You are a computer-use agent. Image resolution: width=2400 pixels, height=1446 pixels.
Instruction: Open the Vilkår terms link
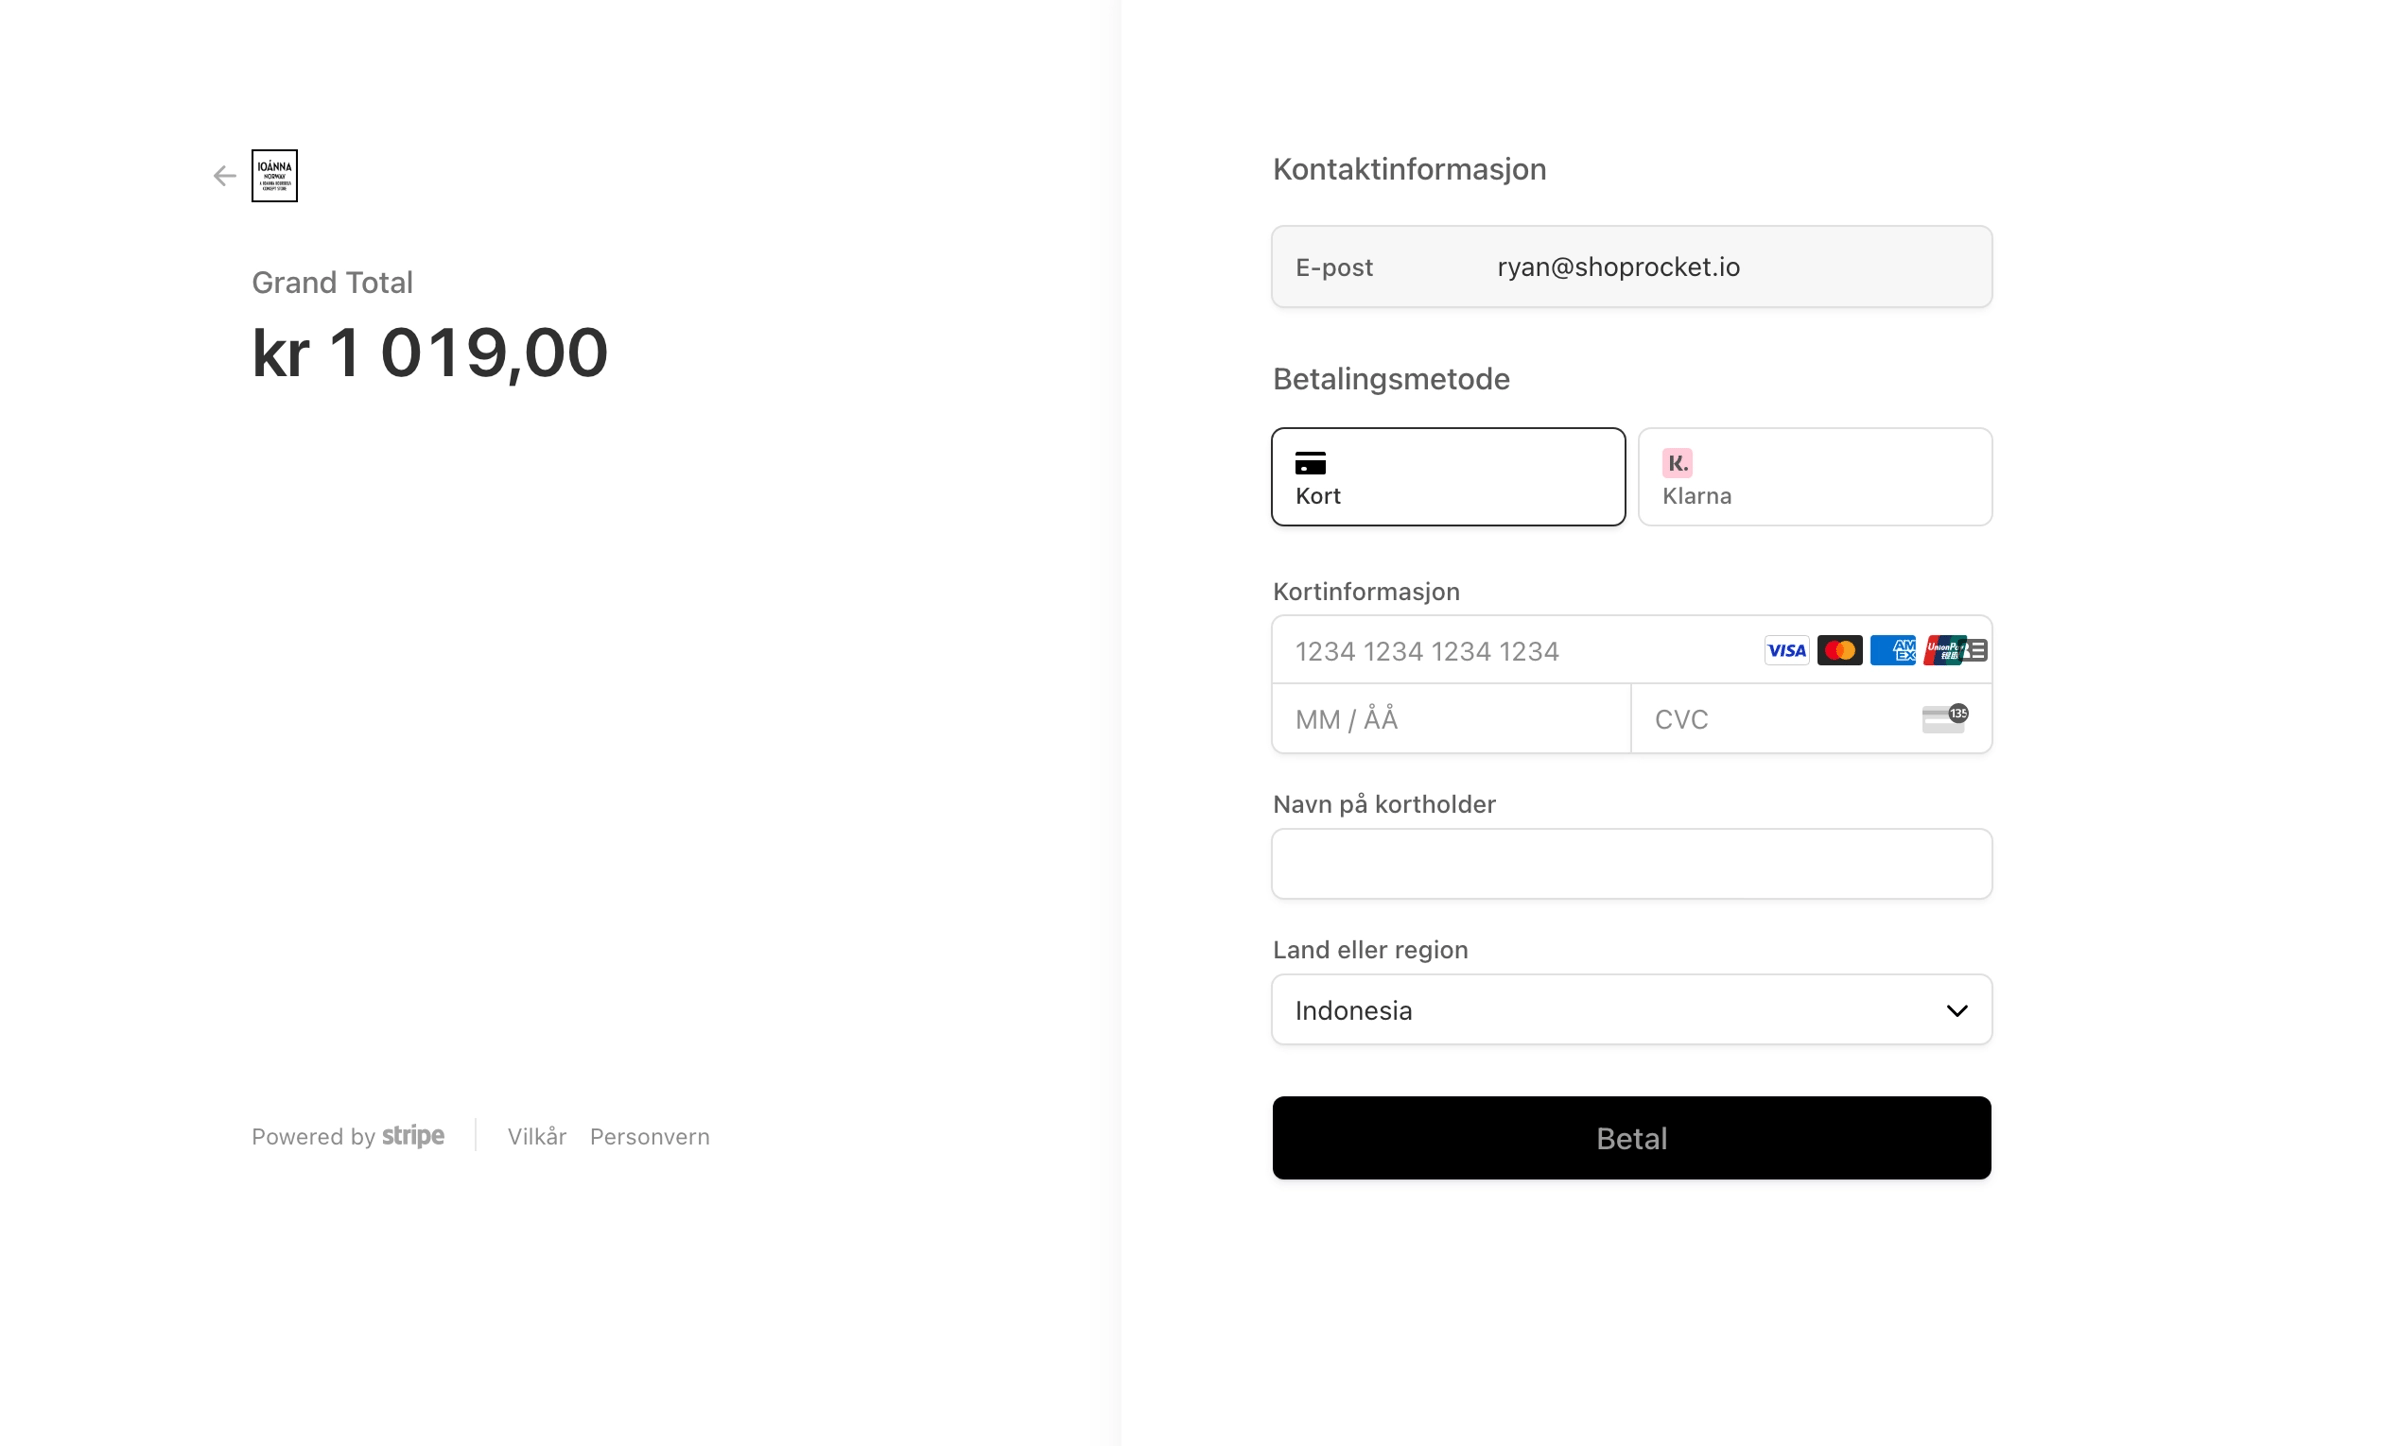tap(536, 1137)
